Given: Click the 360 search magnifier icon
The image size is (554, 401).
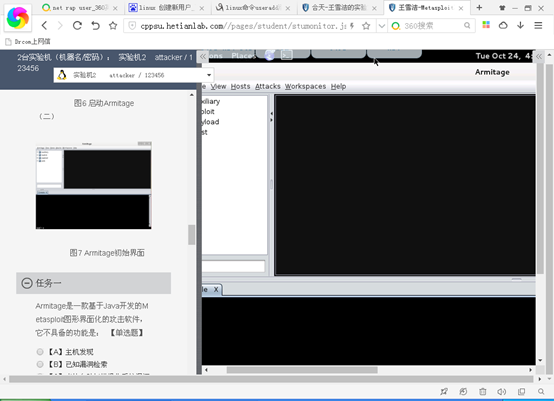Looking at the screenshot, I should coord(467,25).
